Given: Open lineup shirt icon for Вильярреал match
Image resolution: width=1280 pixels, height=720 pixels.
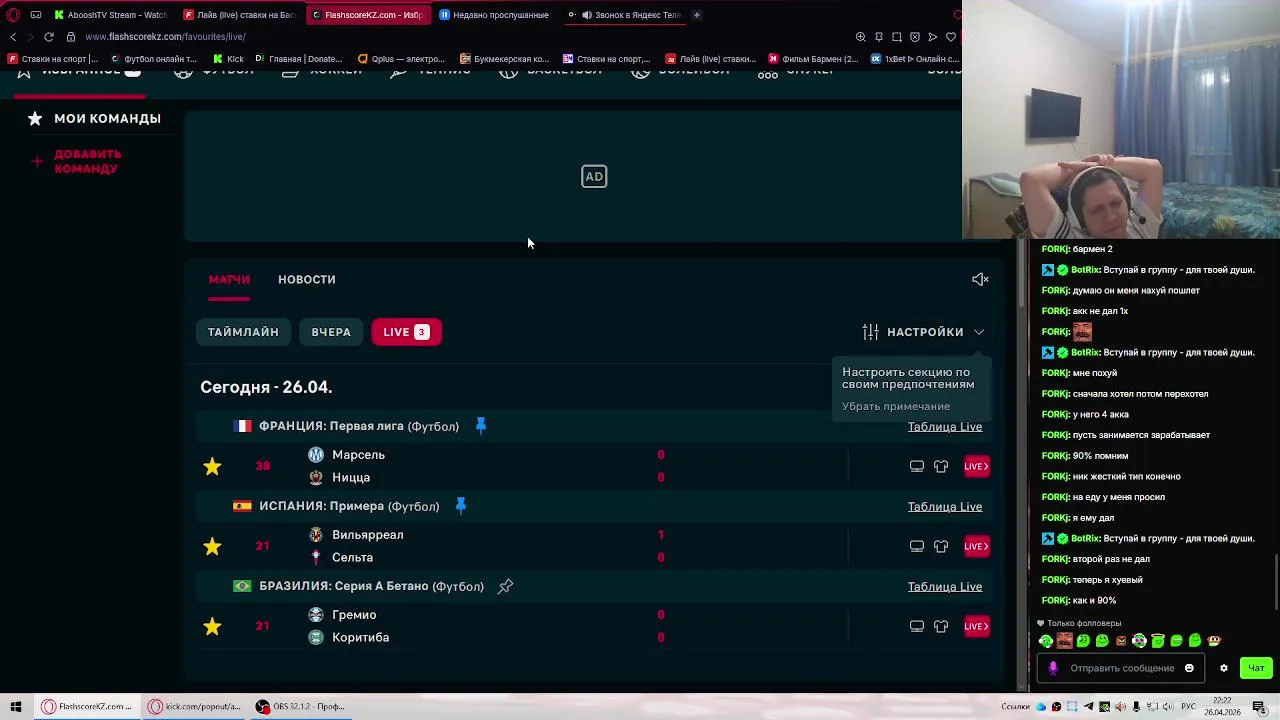Looking at the screenshot, I should pos(941,546).
